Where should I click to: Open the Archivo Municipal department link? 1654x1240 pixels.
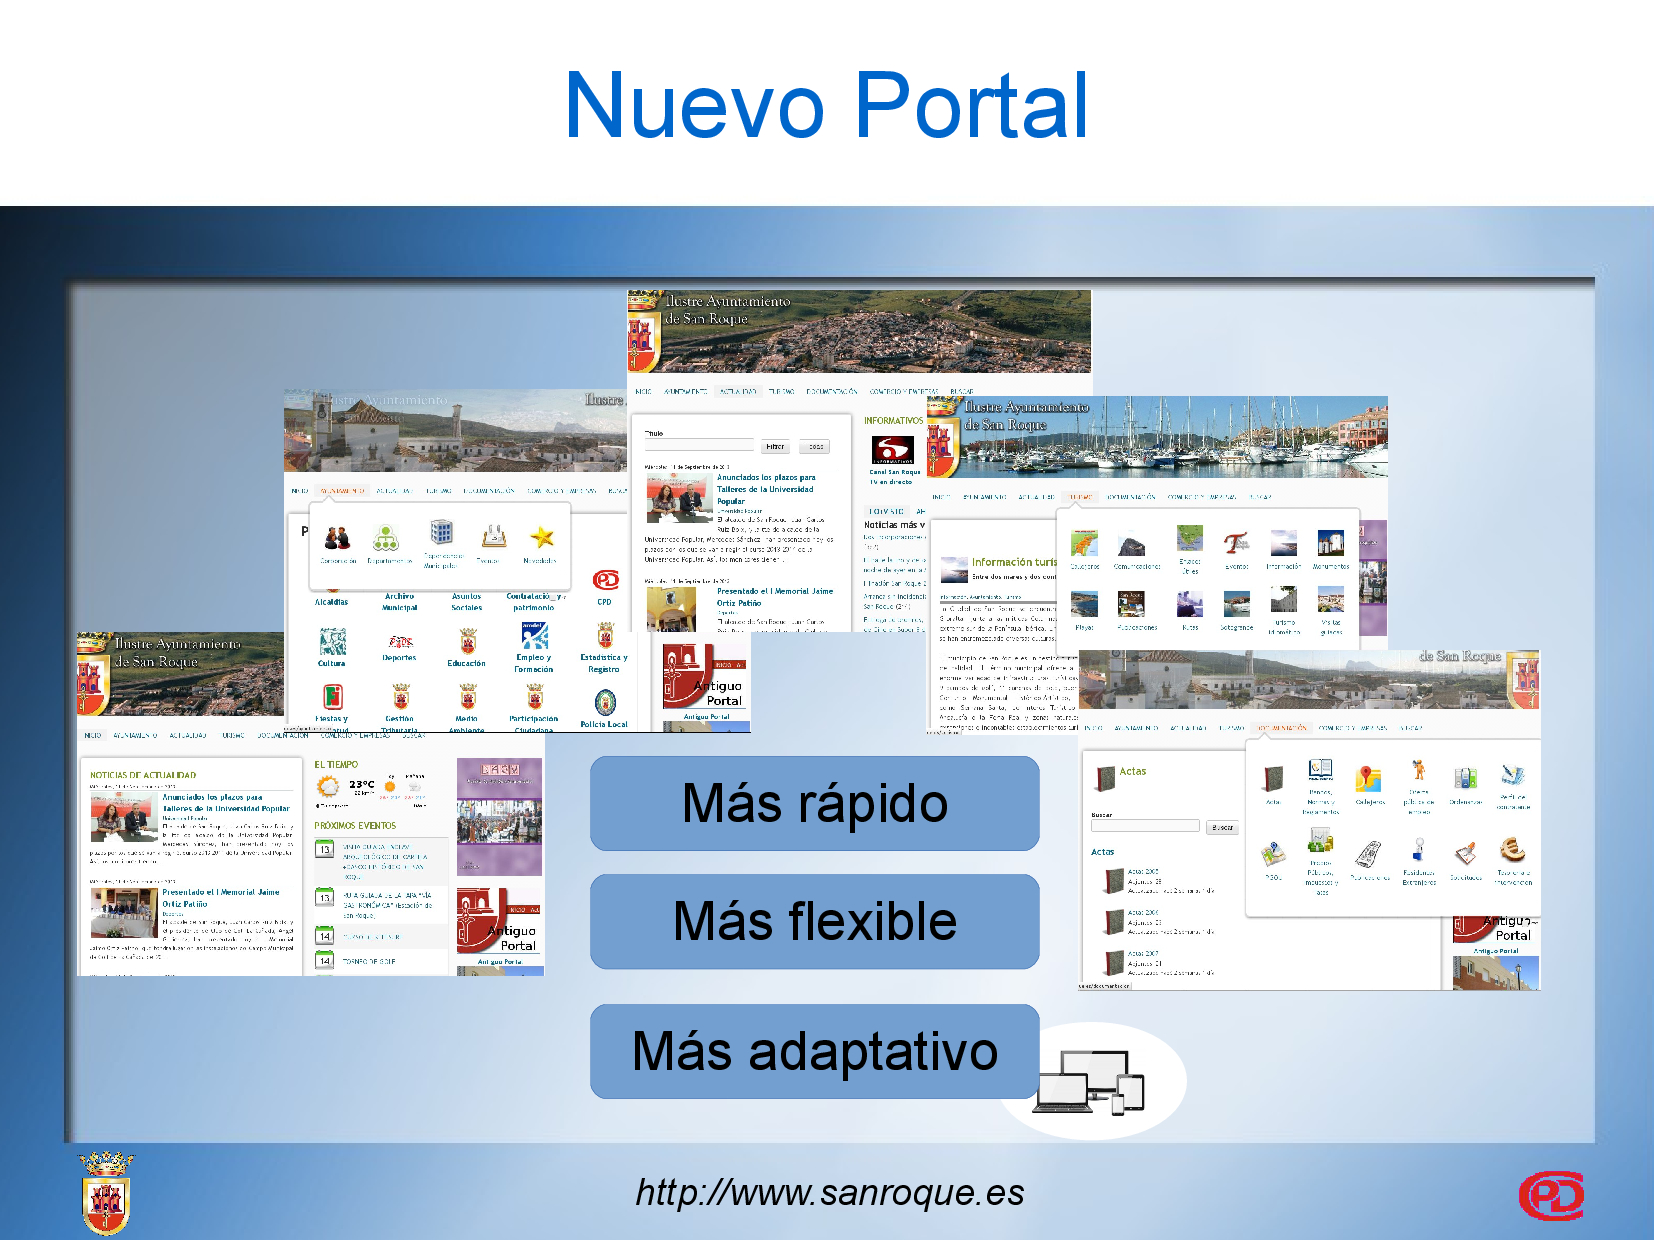tap(400, 602)
